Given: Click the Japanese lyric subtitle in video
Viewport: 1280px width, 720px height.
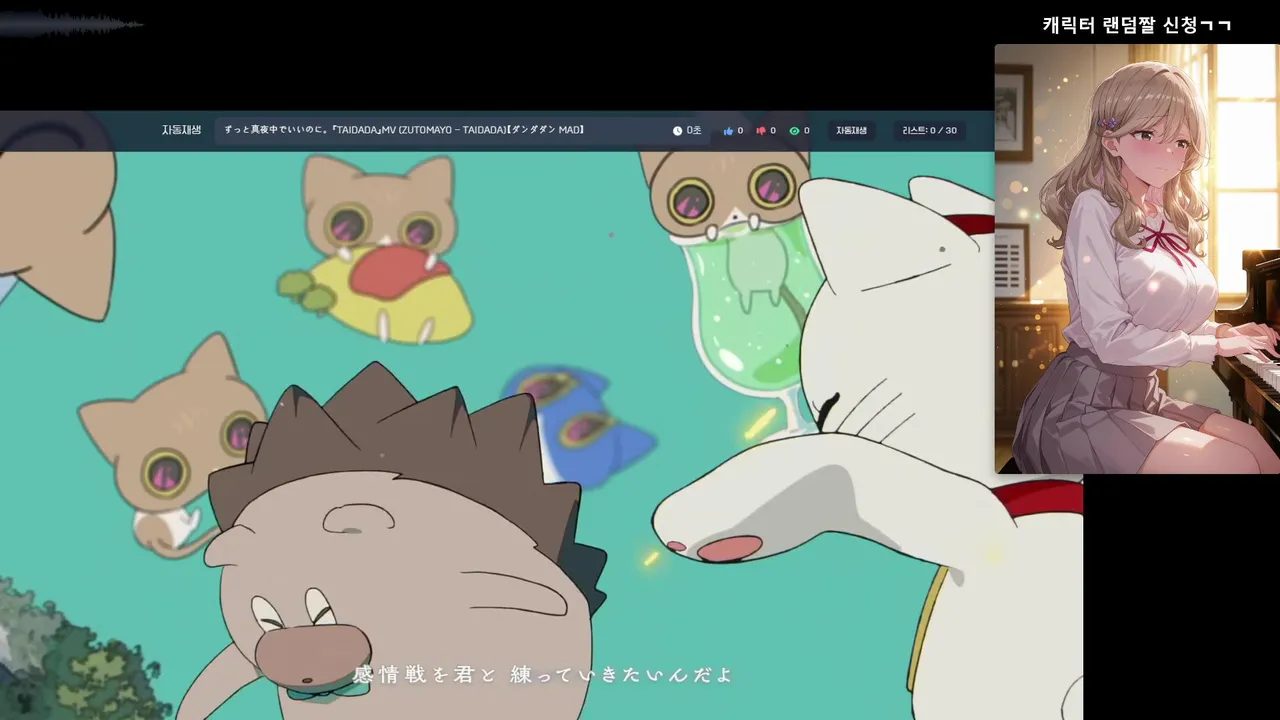Looking at the screenshot, I should [x=544, y=675].
